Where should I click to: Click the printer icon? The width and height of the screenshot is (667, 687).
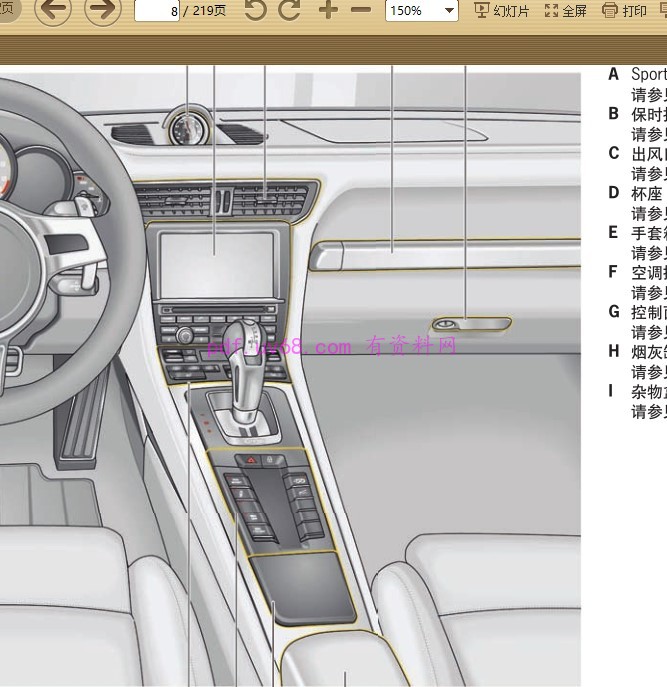(x=610, y=11)
